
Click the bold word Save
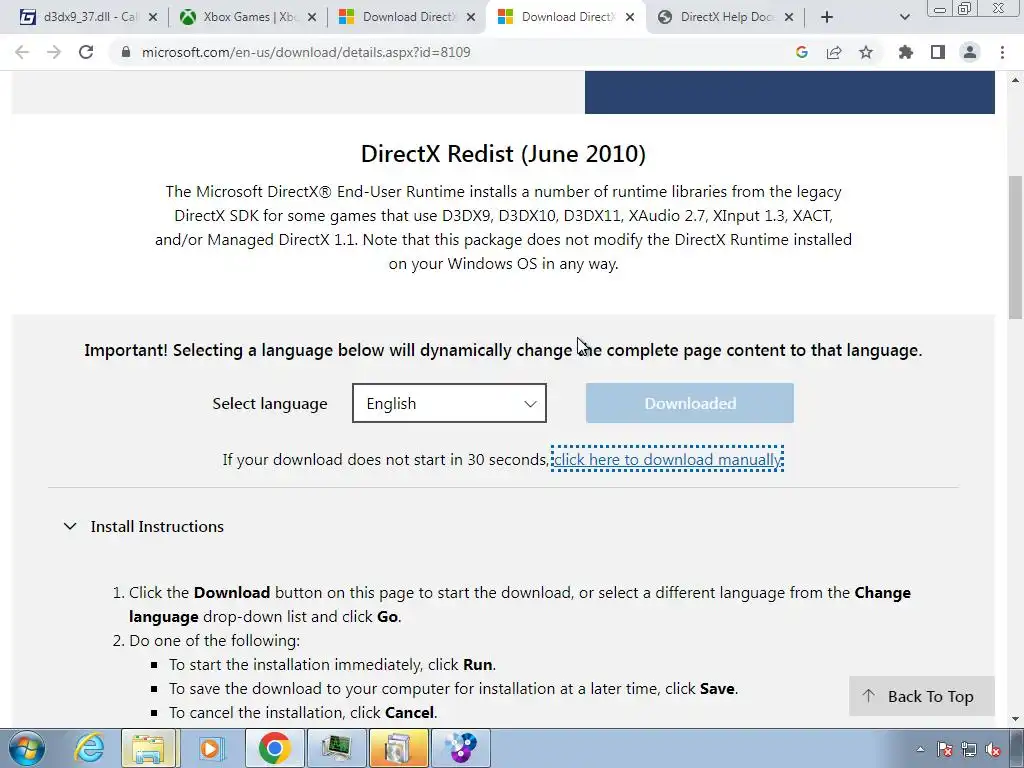pyautogui.click(x=717, y=688)
